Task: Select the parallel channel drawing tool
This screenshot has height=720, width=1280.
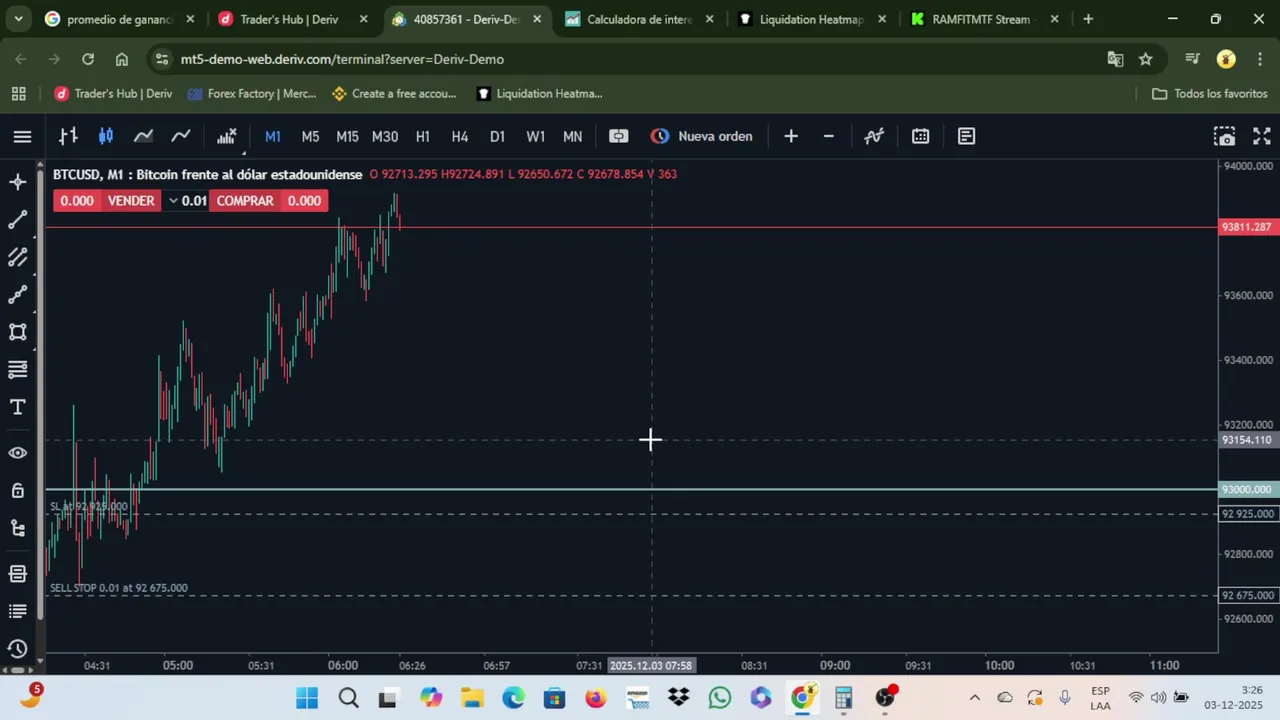Action: pos(18,257)
